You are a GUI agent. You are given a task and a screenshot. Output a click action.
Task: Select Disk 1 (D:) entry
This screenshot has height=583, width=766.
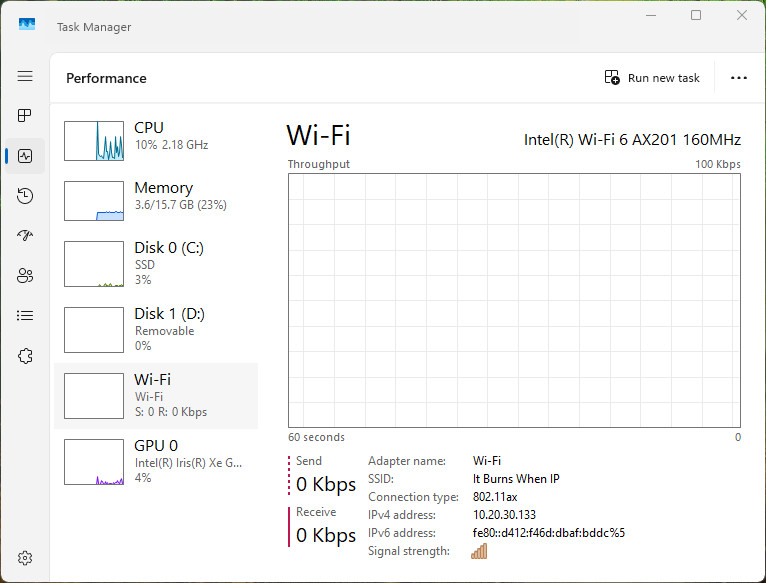click(156, 330)
